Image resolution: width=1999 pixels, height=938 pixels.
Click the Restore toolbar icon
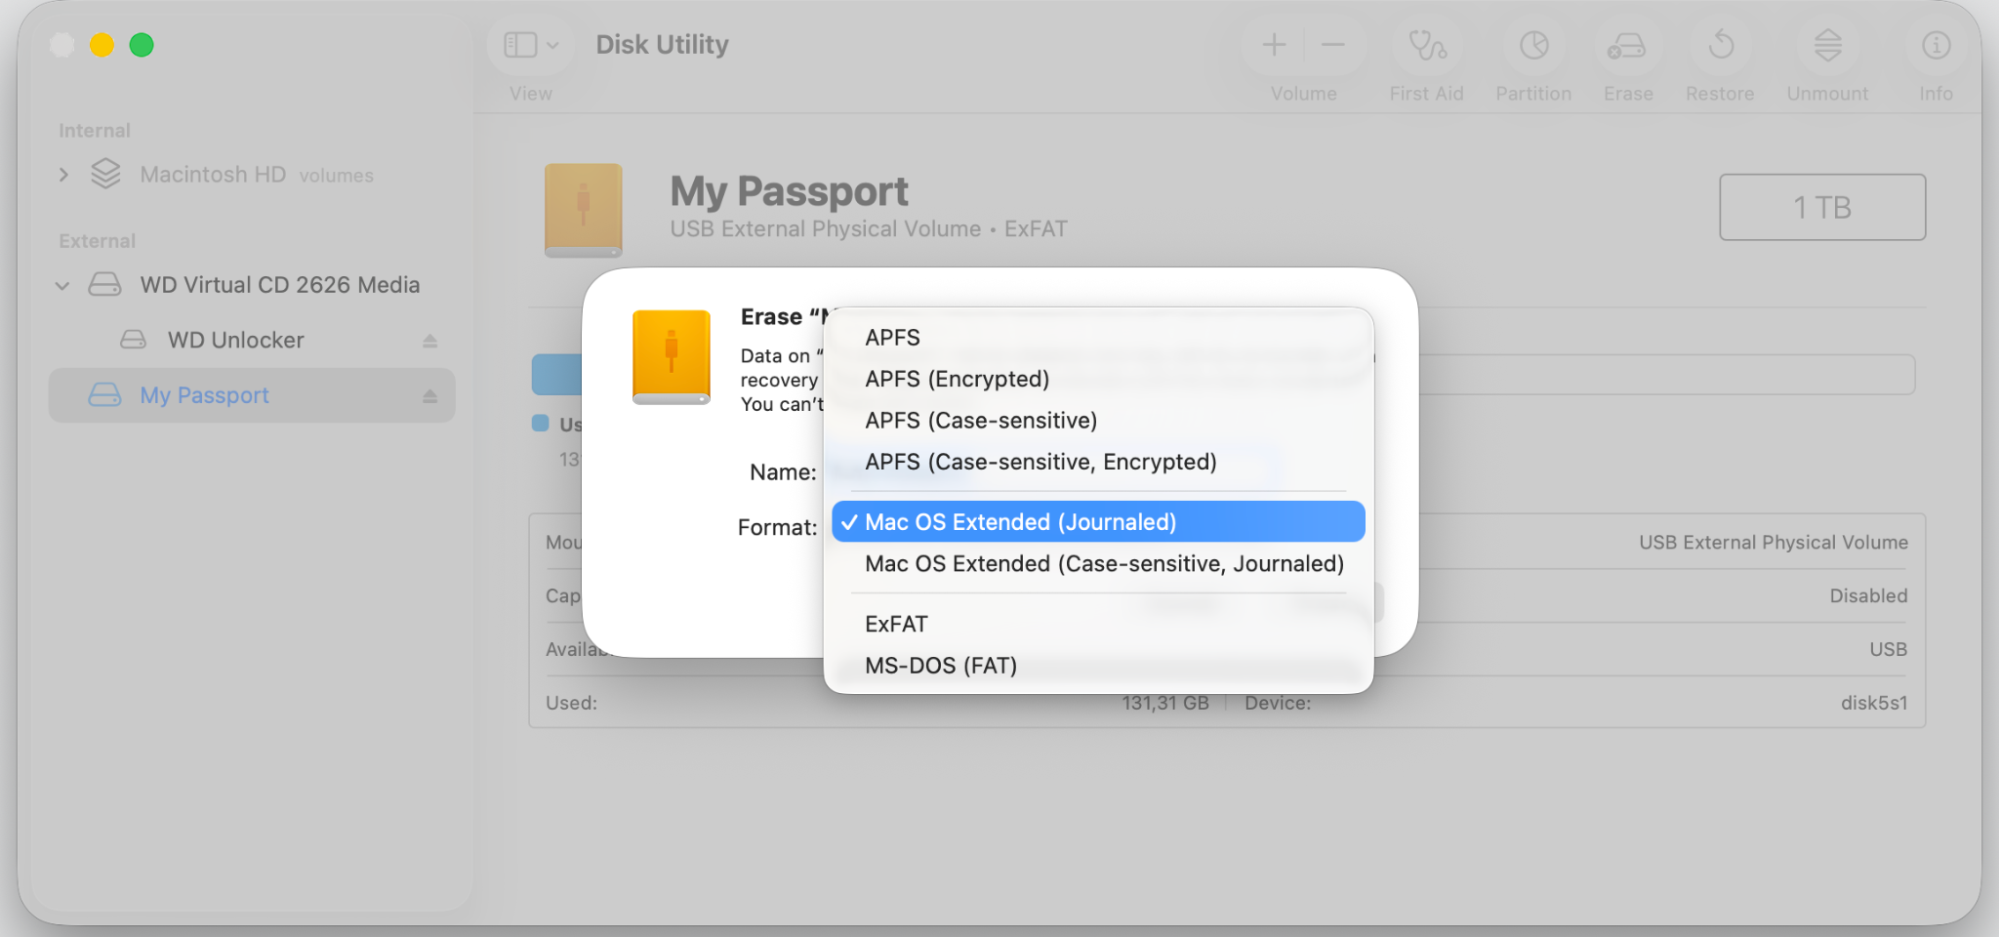coord(1721,45)
